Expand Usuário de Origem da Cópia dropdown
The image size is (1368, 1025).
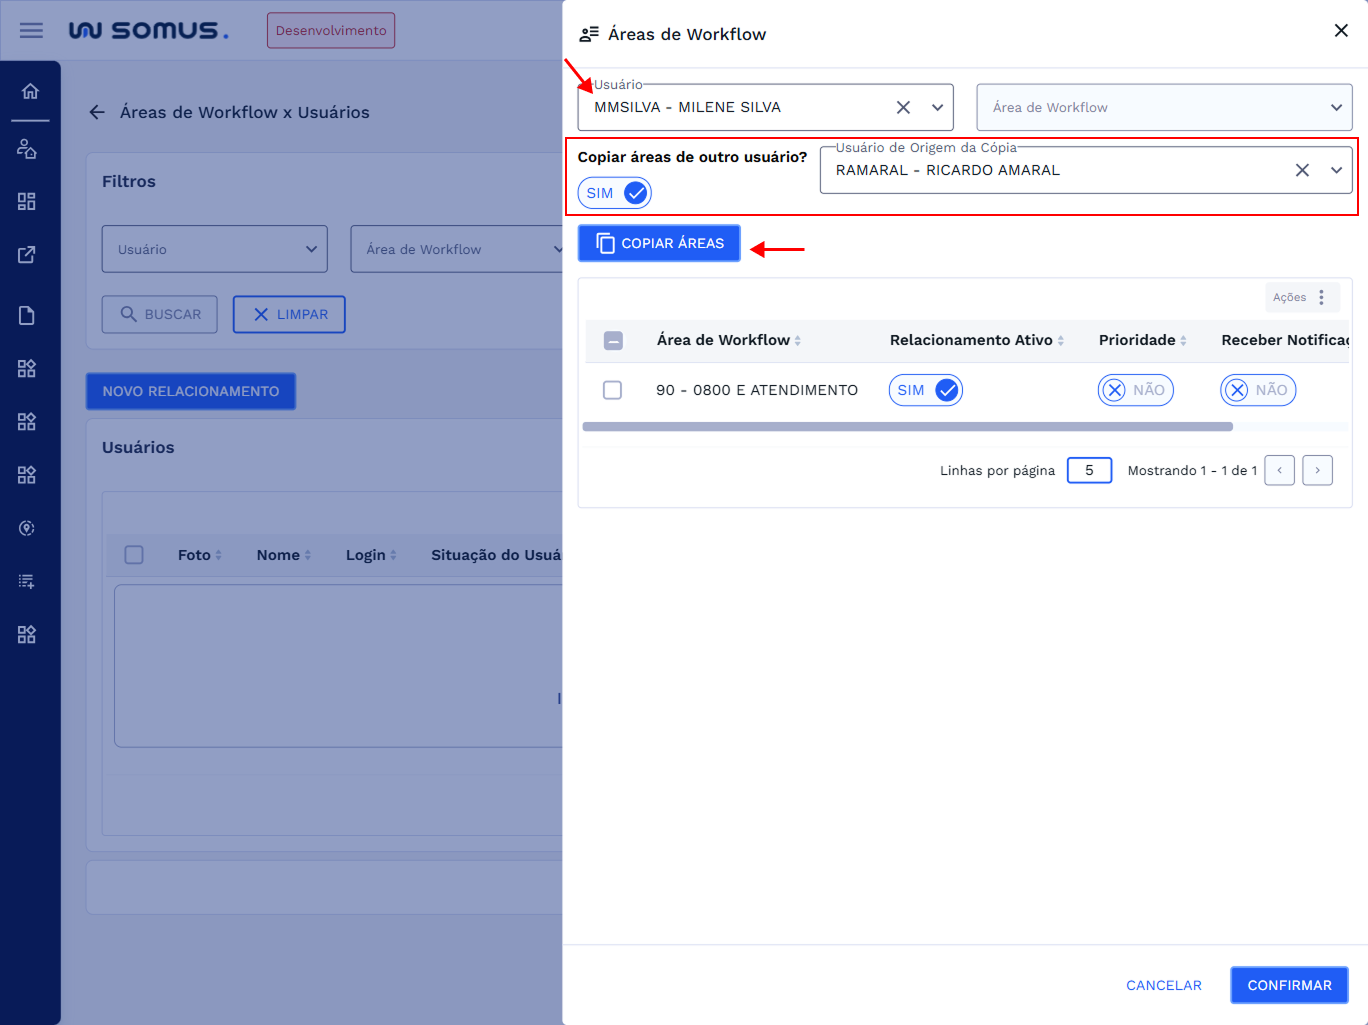coord(1336,170)
